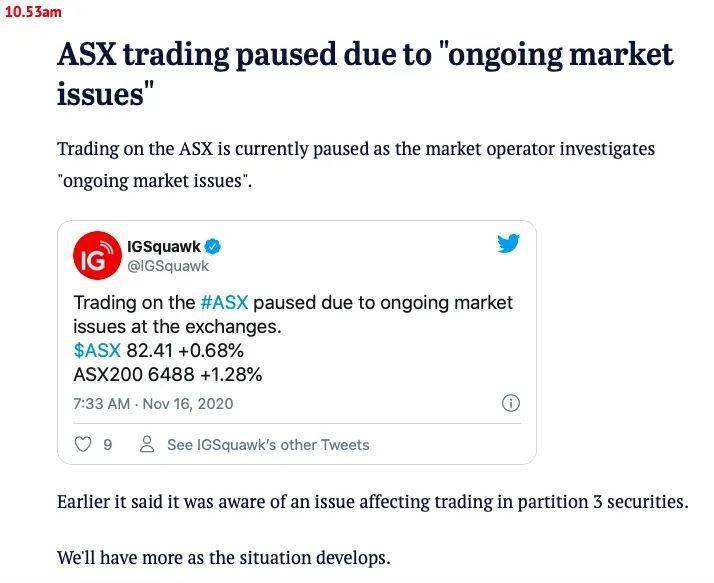Click the Twitter bird logo
The width and height of the screenshot is (714, 583).
508,244
